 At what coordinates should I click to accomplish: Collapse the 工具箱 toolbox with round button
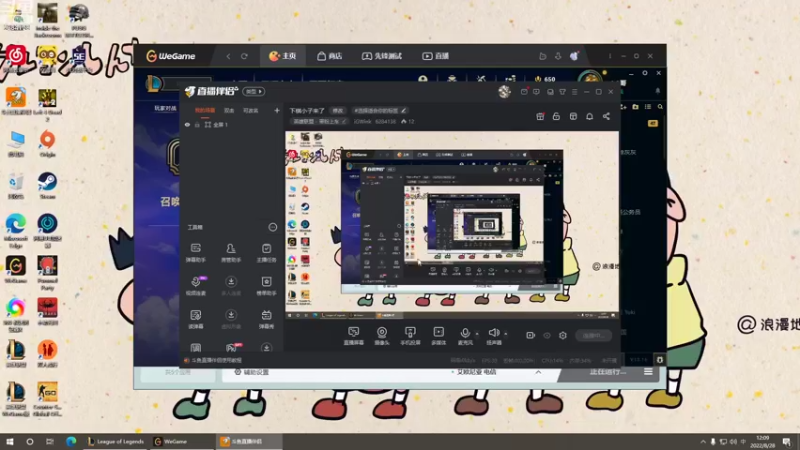pos(272,227)
